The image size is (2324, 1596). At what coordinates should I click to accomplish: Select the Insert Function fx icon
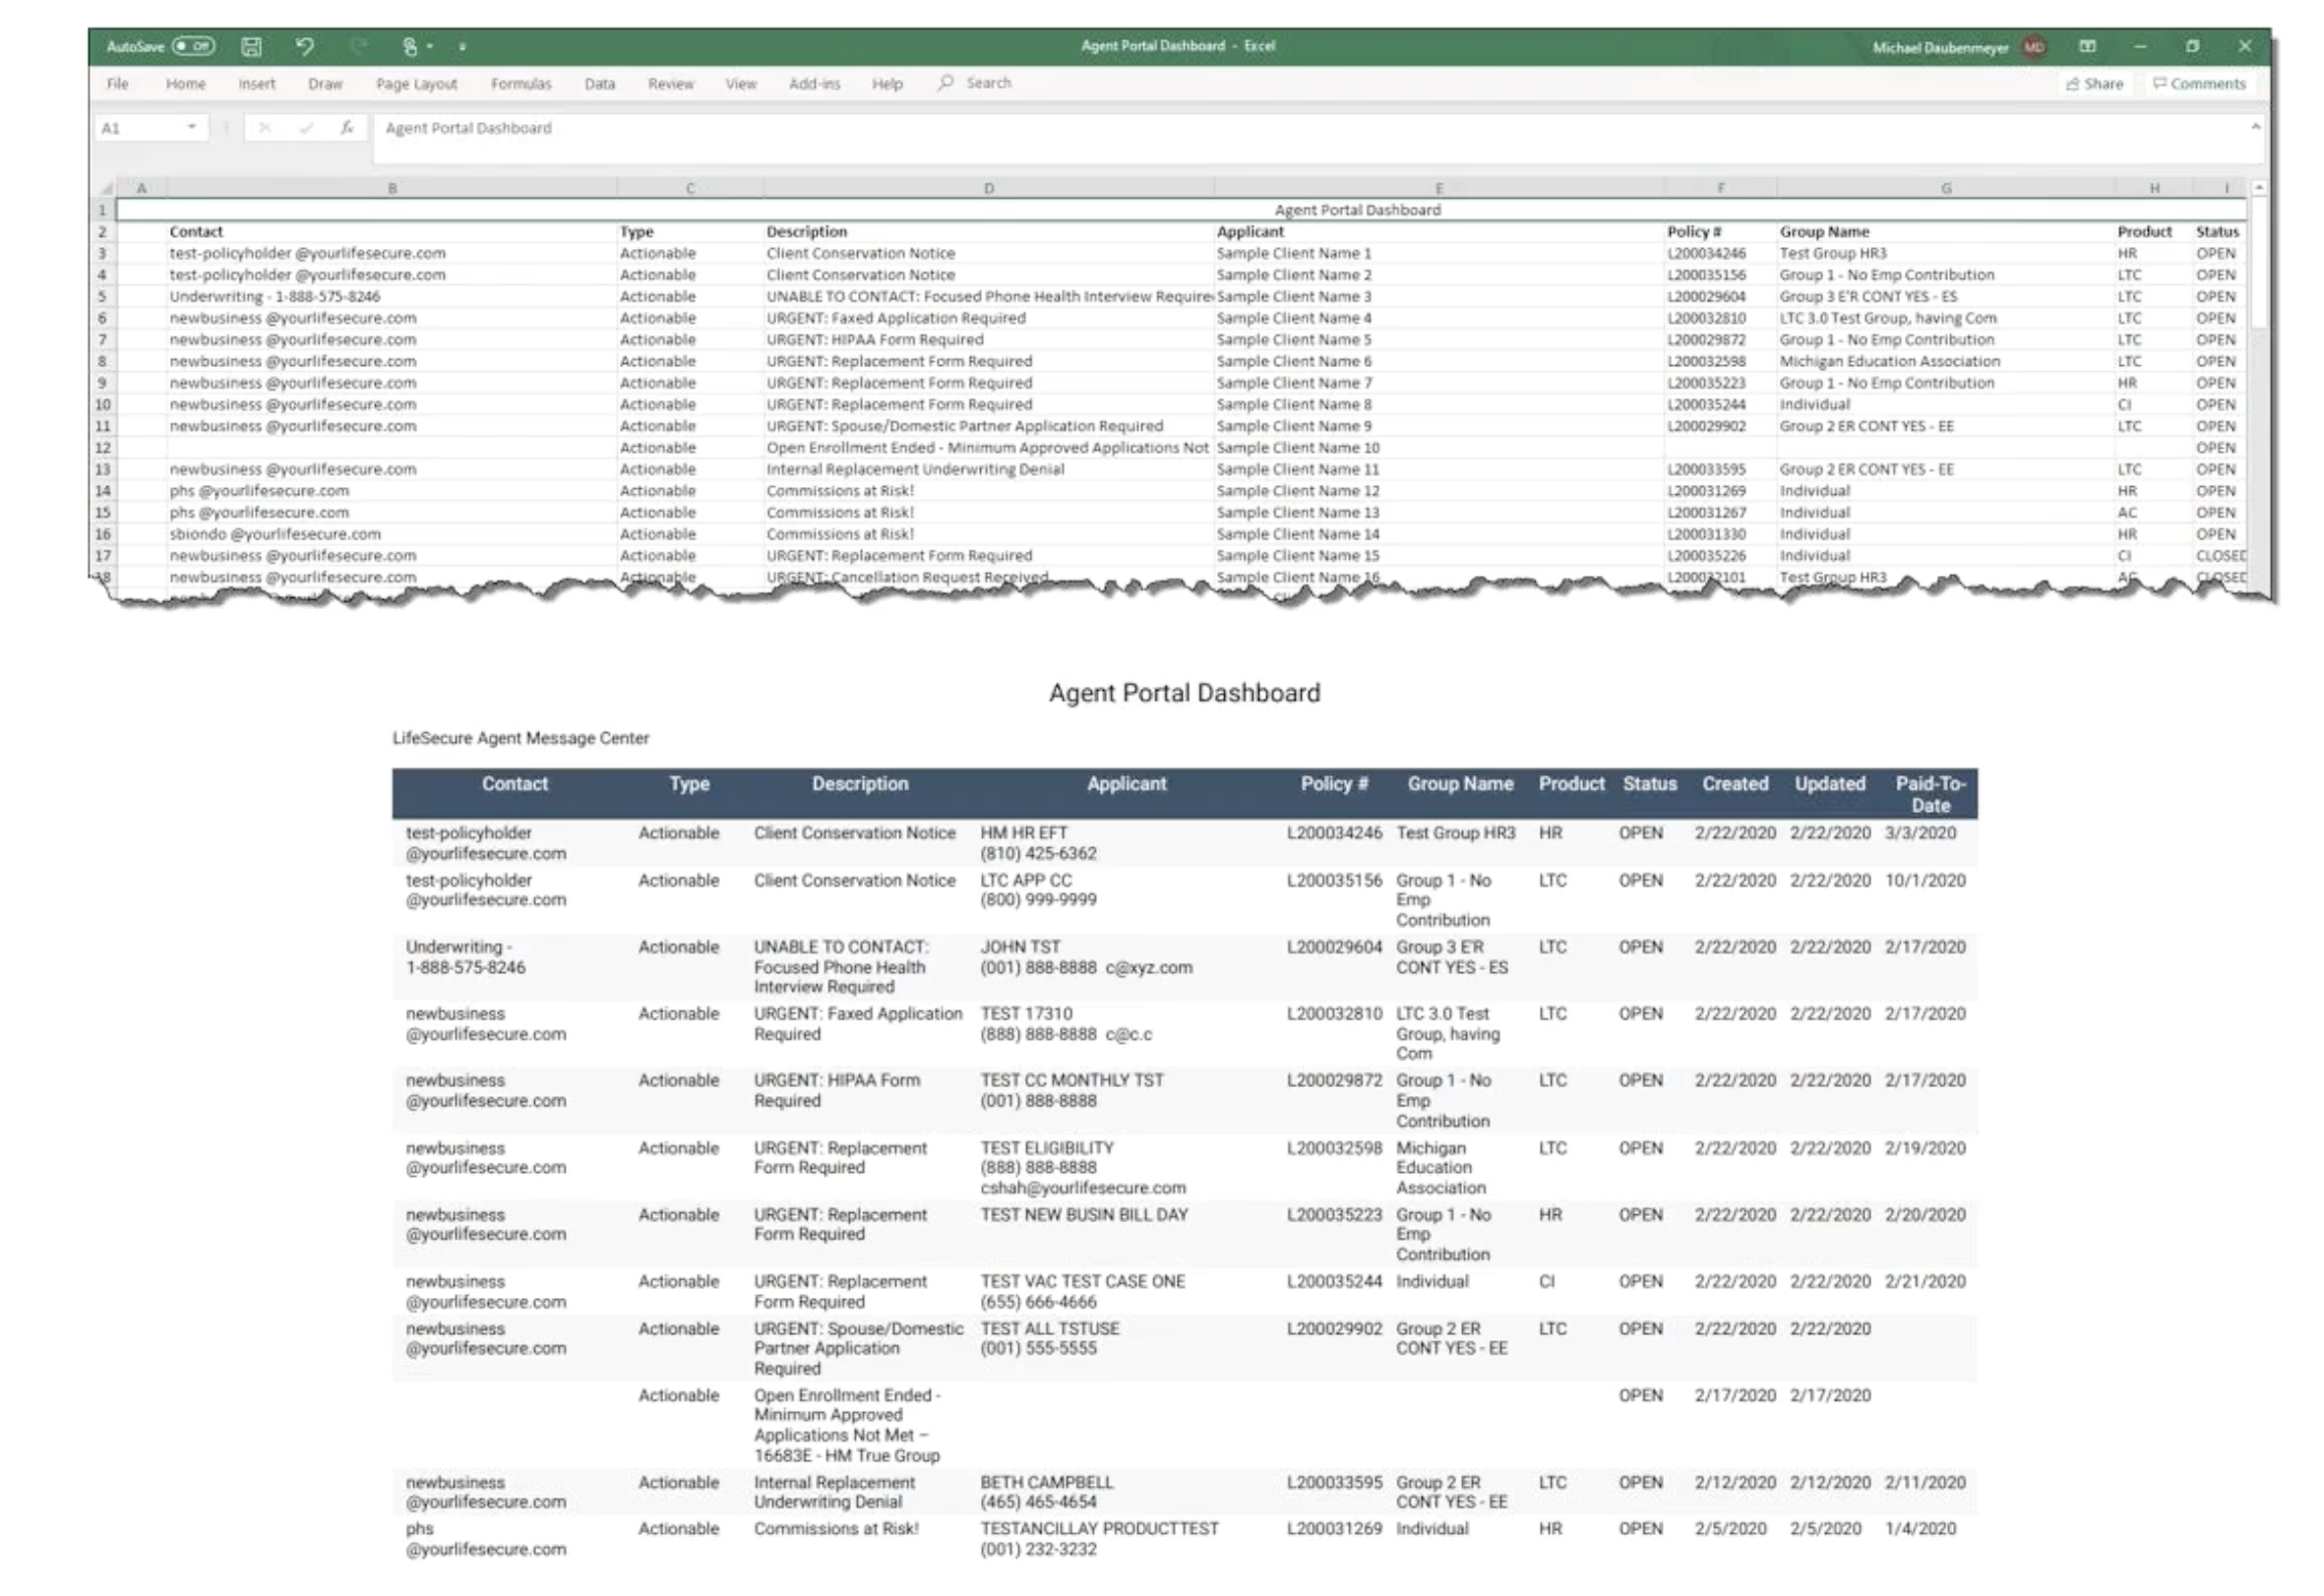[x=347, y=129]
